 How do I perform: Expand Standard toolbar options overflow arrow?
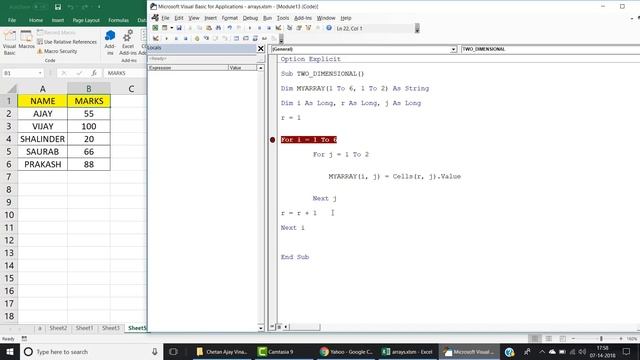pyautogui.click(x=417, y=28)
